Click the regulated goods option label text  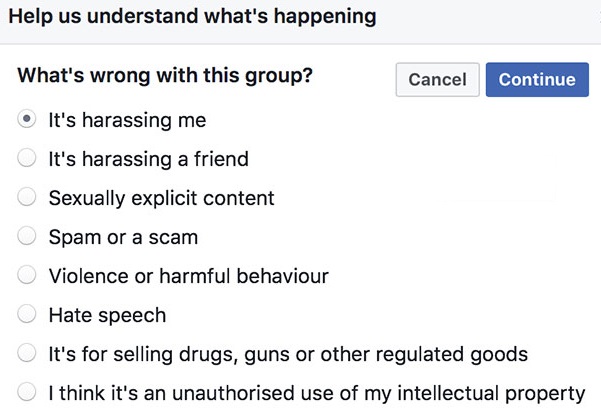pyautogui.click(x=288, y=355)
